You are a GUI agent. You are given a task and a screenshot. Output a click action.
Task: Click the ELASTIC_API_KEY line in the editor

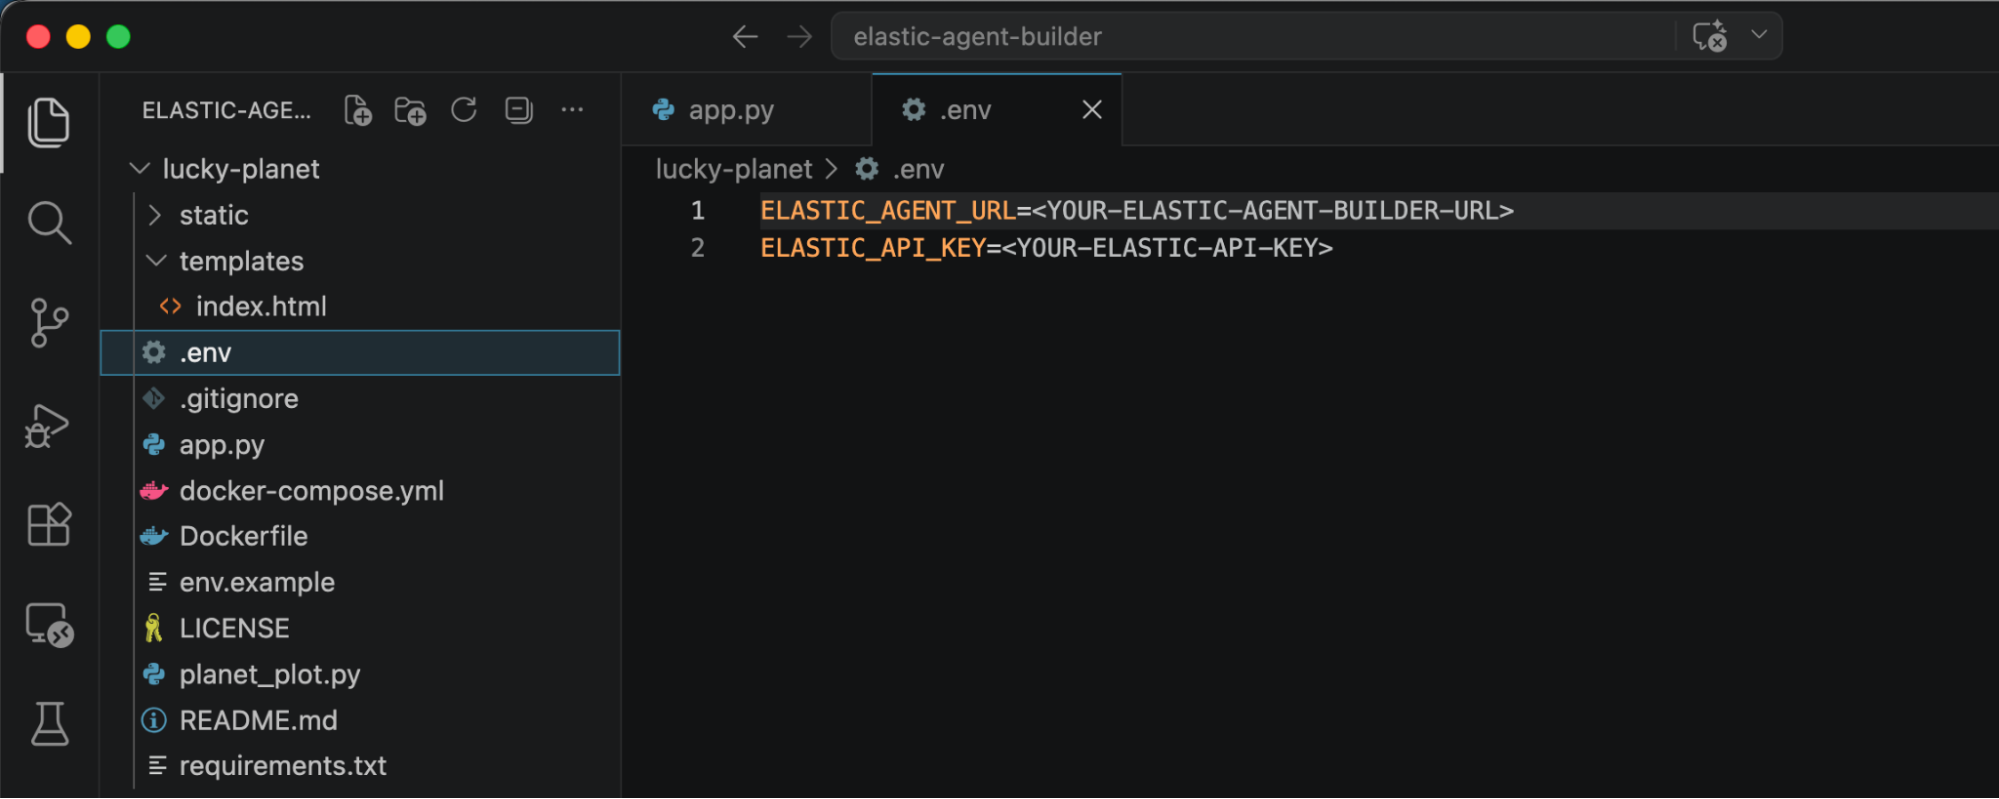tap(1046, 248)
